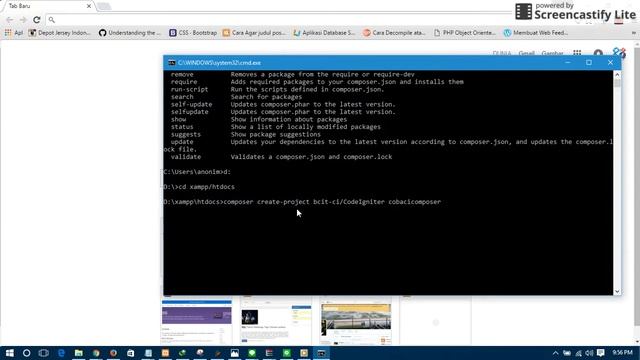Open the second most-visited site thumbnail

tap(276, 322)
